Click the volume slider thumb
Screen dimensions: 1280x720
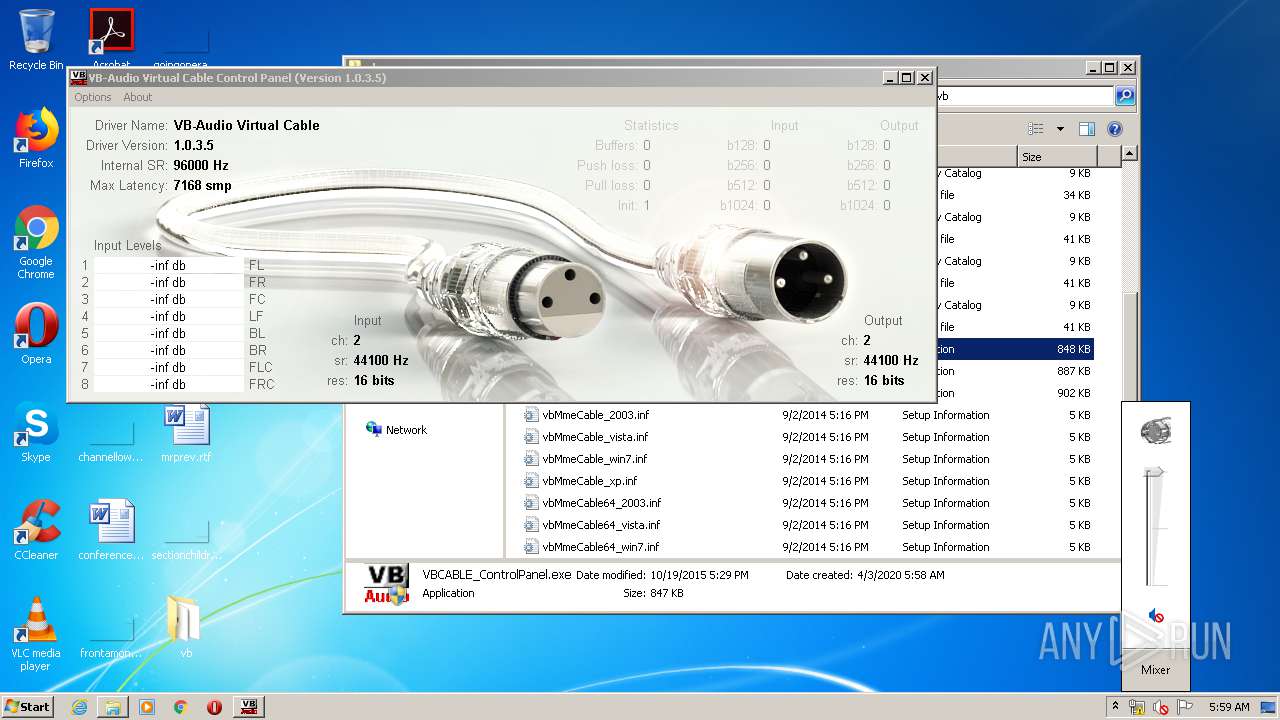click(x=1155, y=472)
